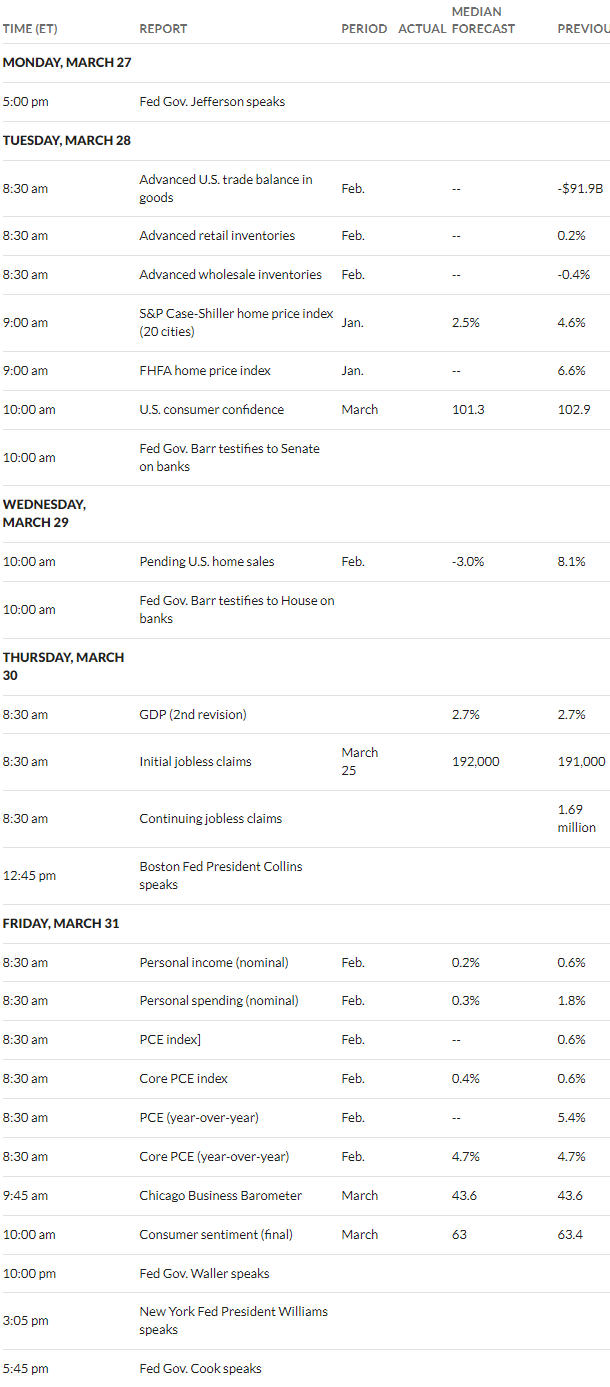Select the TUESDAY, MARCH 28 date heading
This screenshot has width=610, height=1387.
66,141
